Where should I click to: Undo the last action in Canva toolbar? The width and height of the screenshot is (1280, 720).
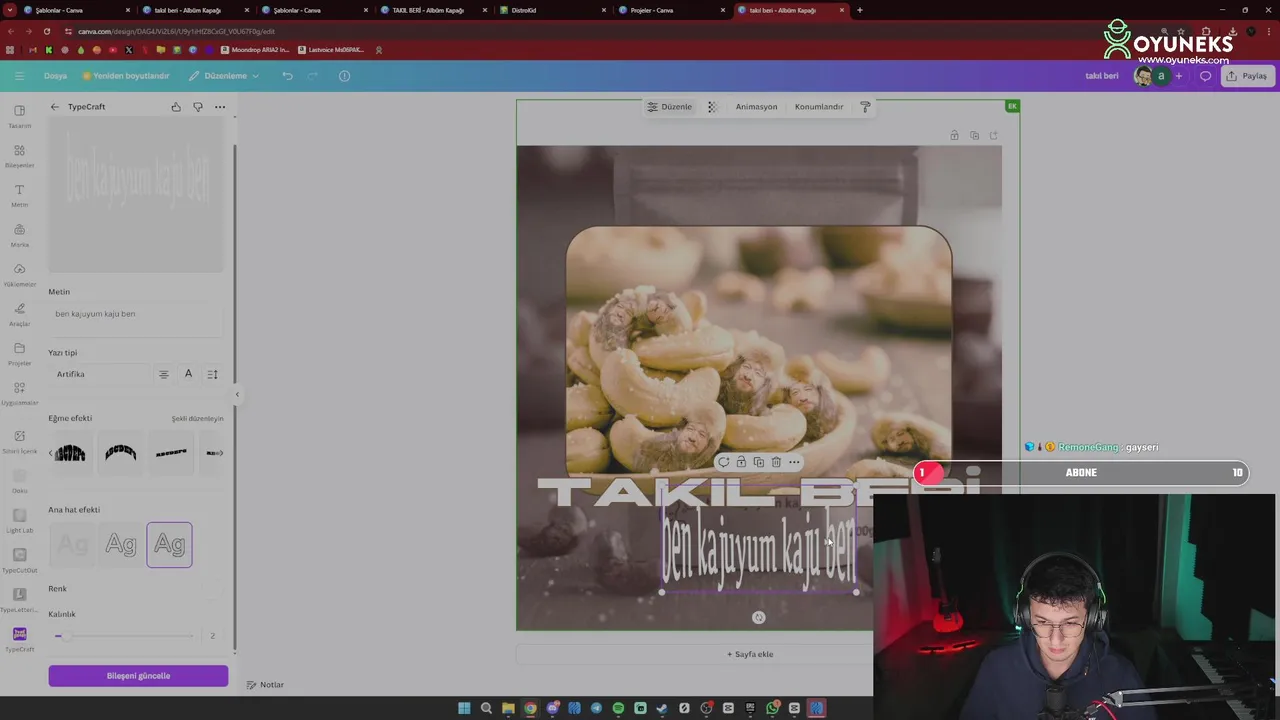(x=287, y=76)
